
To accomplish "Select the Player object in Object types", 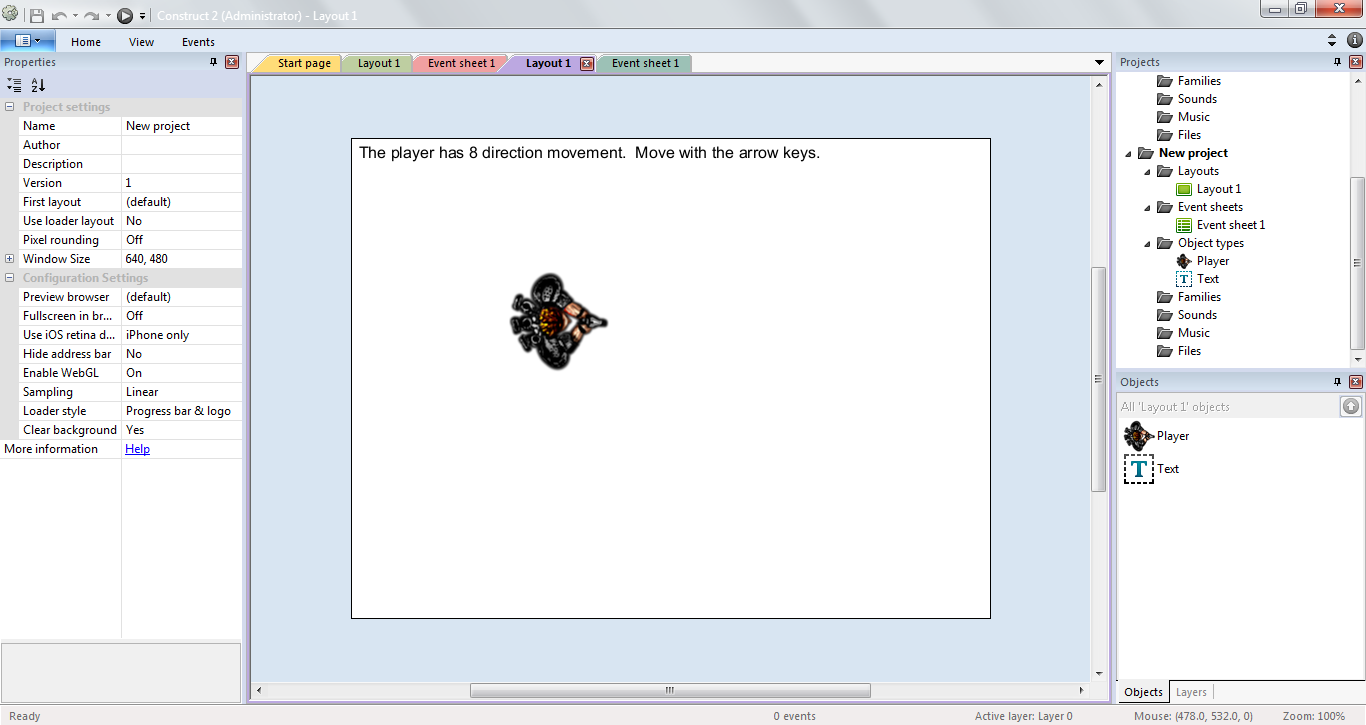I will coord(1211,260).
